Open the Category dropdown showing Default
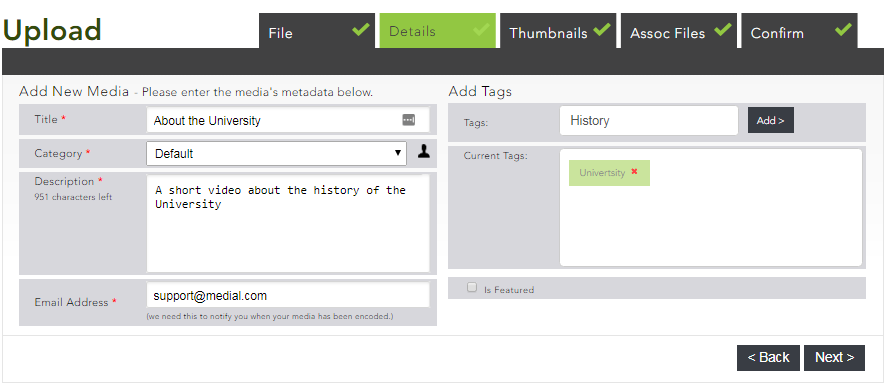 pyautogui.click(x=277, y=154)
